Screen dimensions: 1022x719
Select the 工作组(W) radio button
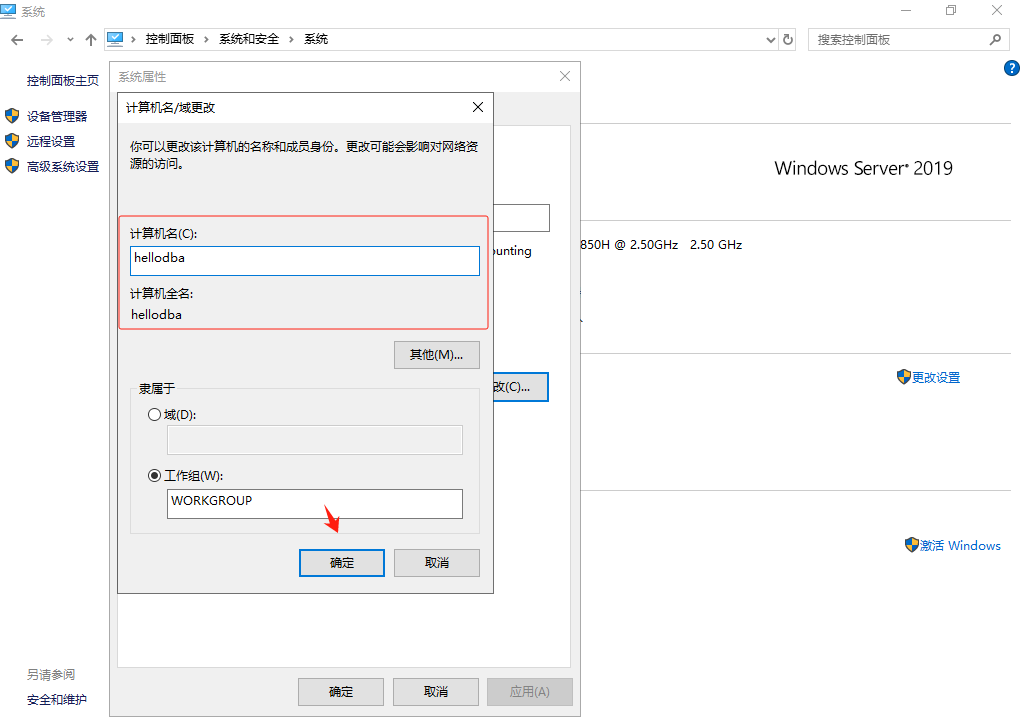(x=154, y=476)
